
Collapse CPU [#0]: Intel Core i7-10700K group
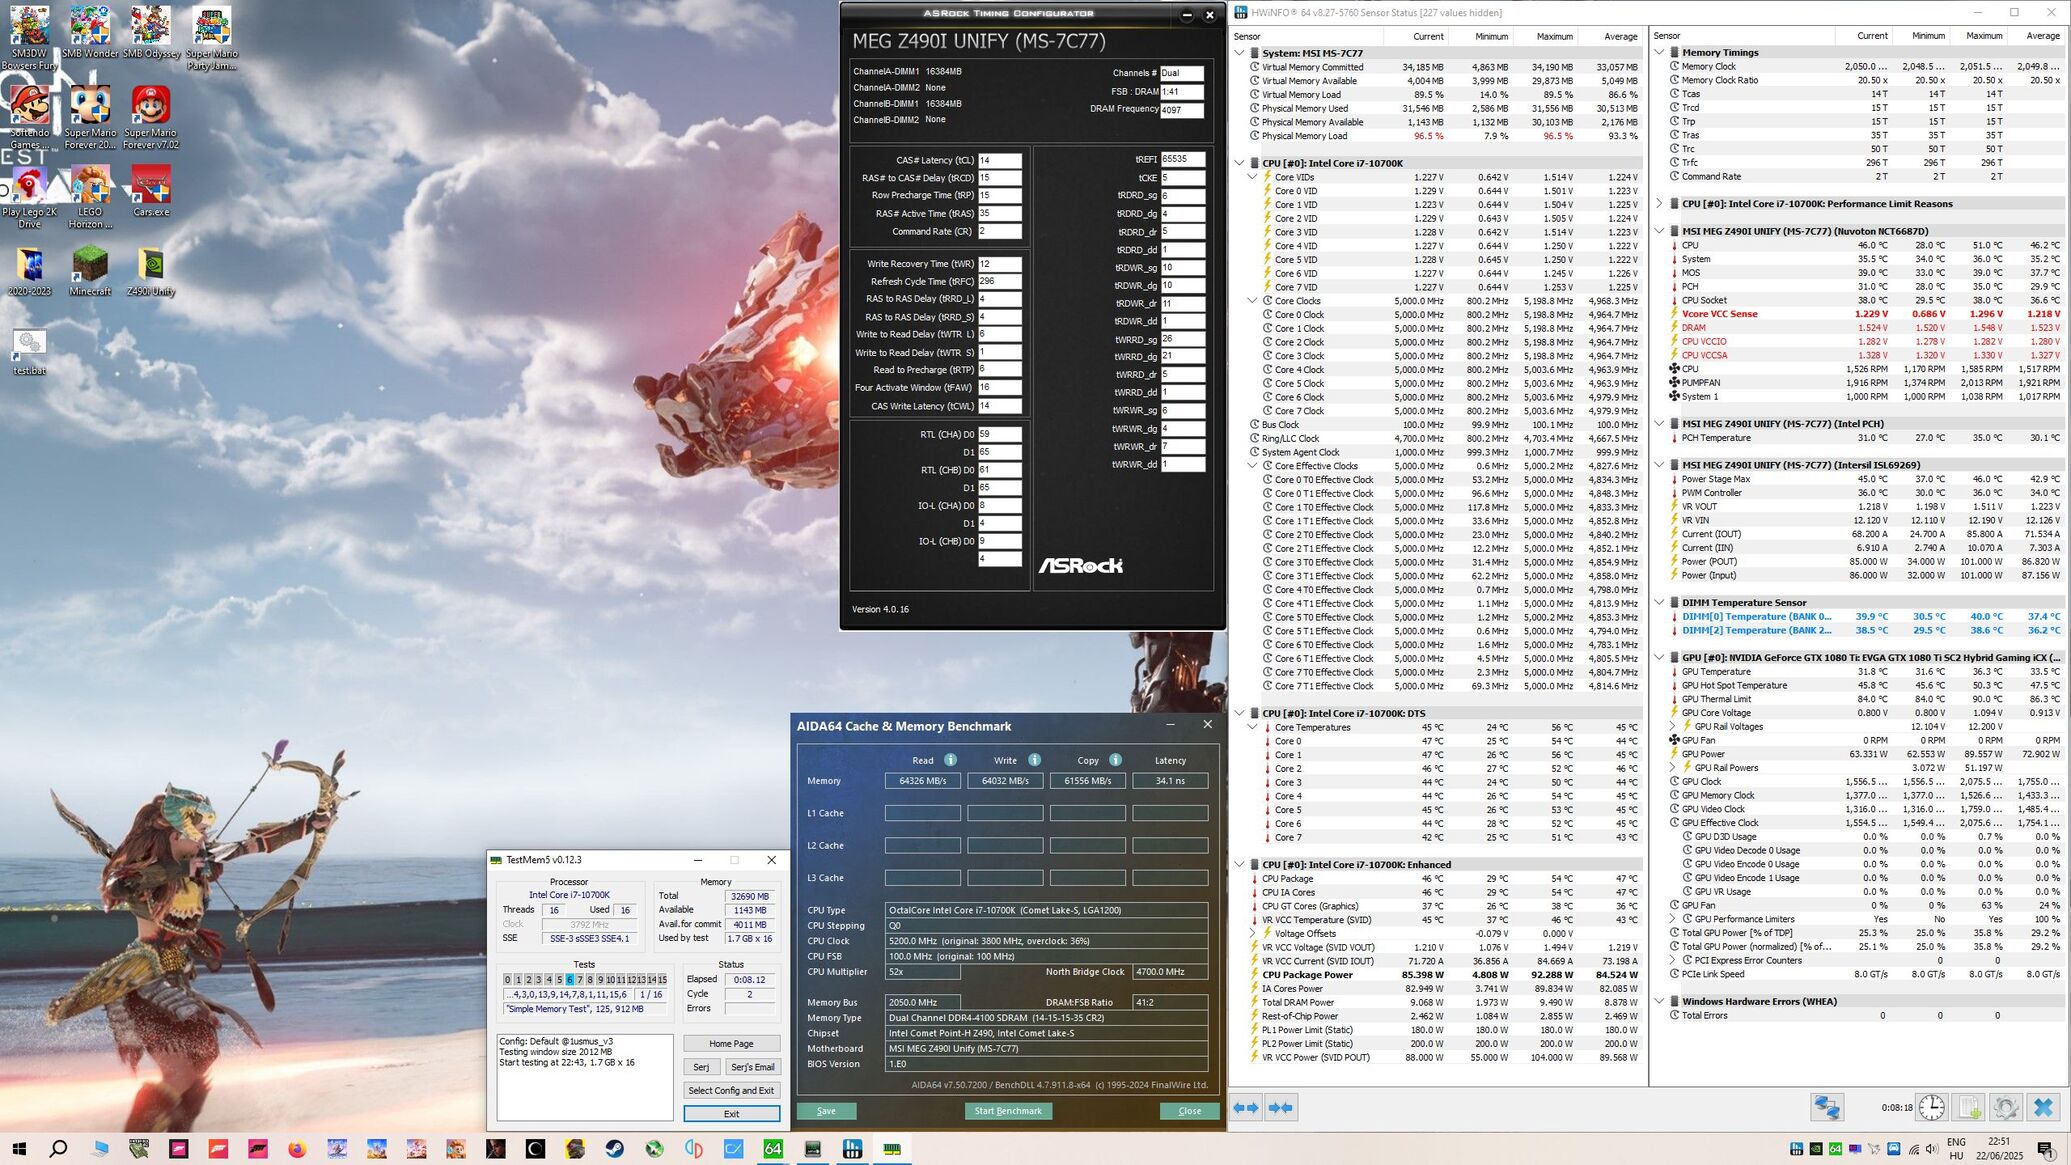[1240, 163]
